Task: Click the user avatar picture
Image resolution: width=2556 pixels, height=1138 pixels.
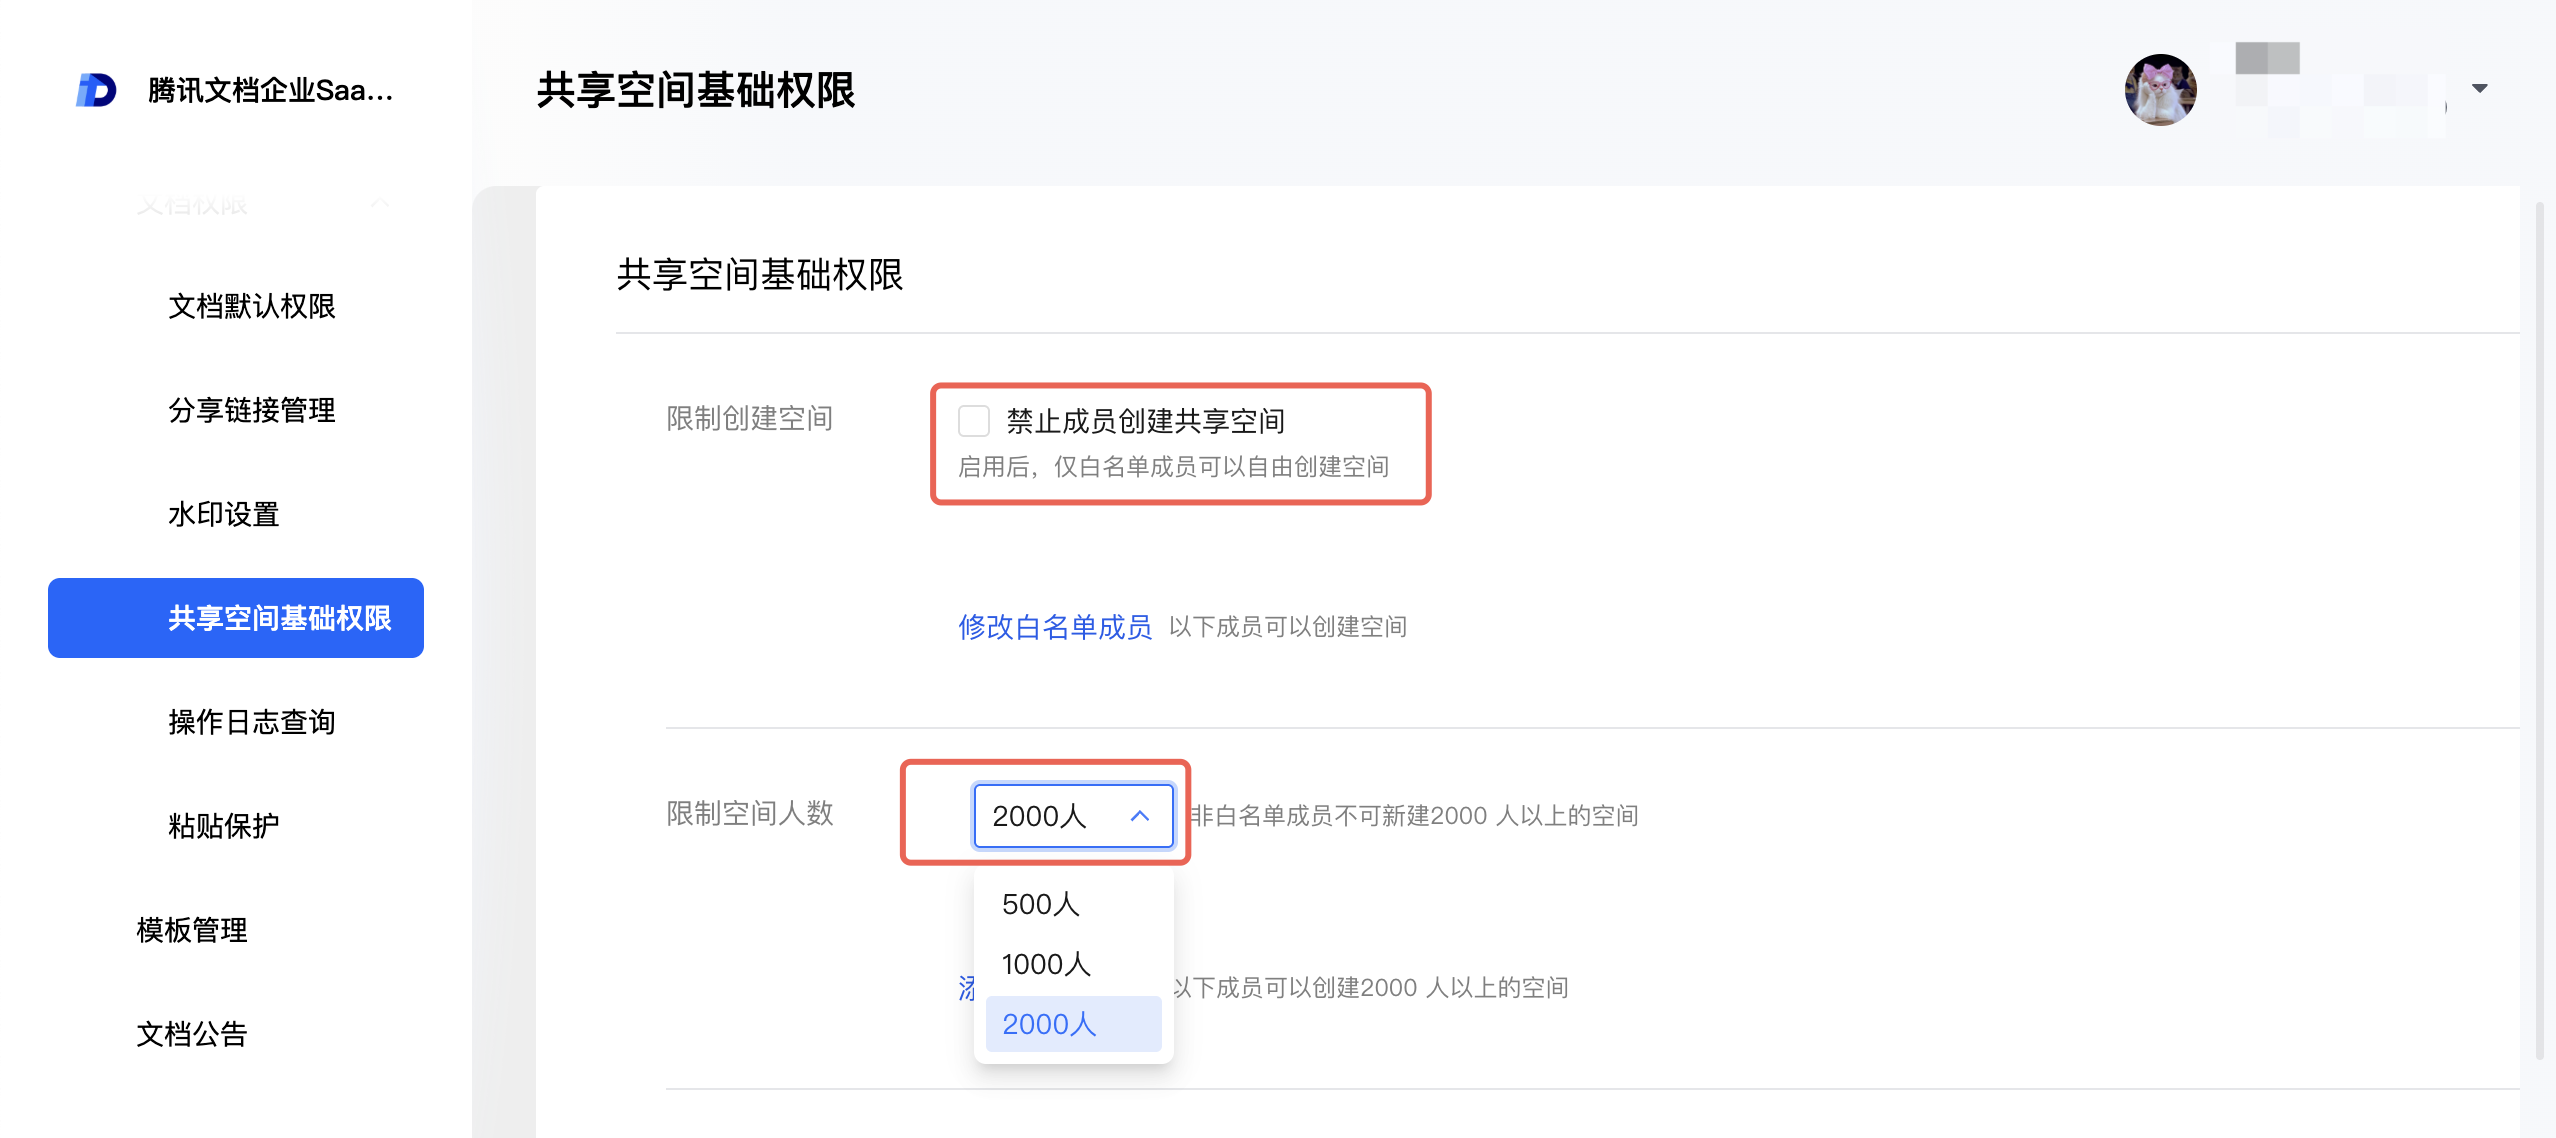Action: point(2160,90)
